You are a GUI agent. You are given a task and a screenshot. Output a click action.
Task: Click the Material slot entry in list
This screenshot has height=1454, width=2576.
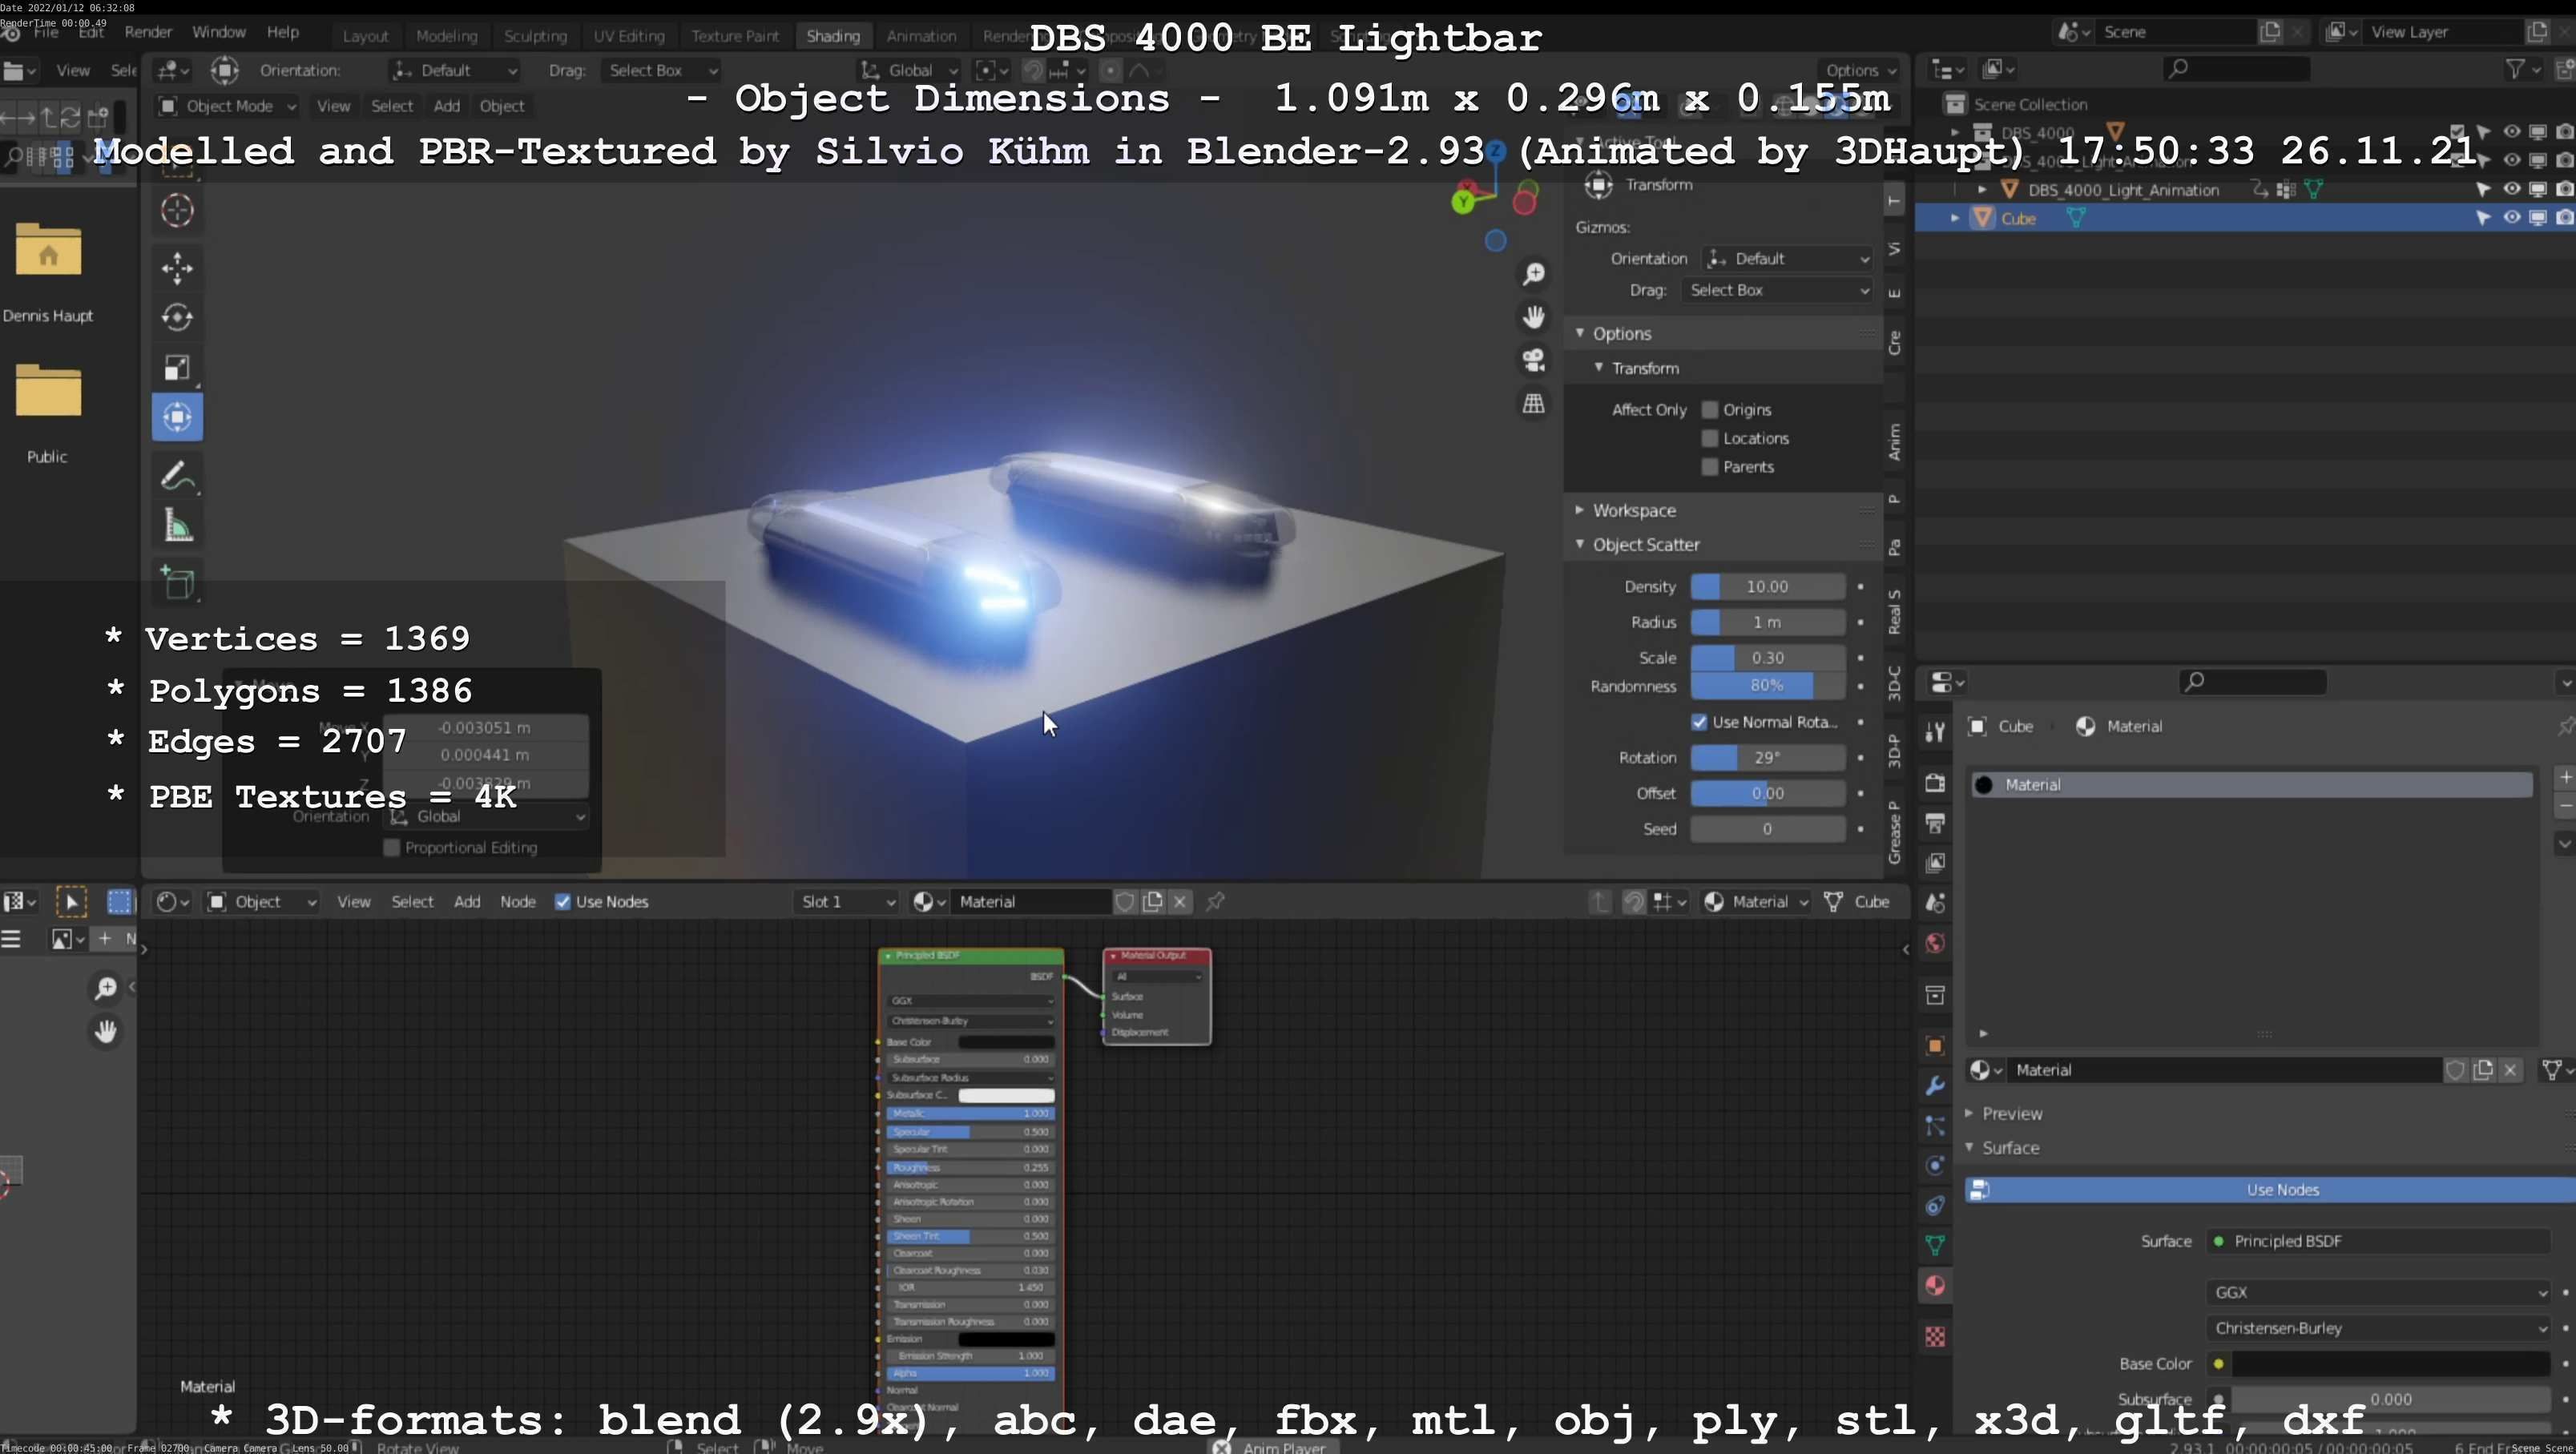pos(2251,785)
